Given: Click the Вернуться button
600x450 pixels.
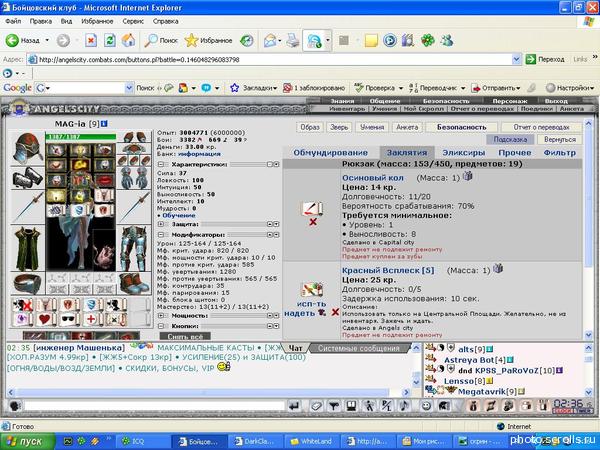Looking at the screenshot, I should click(x=560, y=139).
